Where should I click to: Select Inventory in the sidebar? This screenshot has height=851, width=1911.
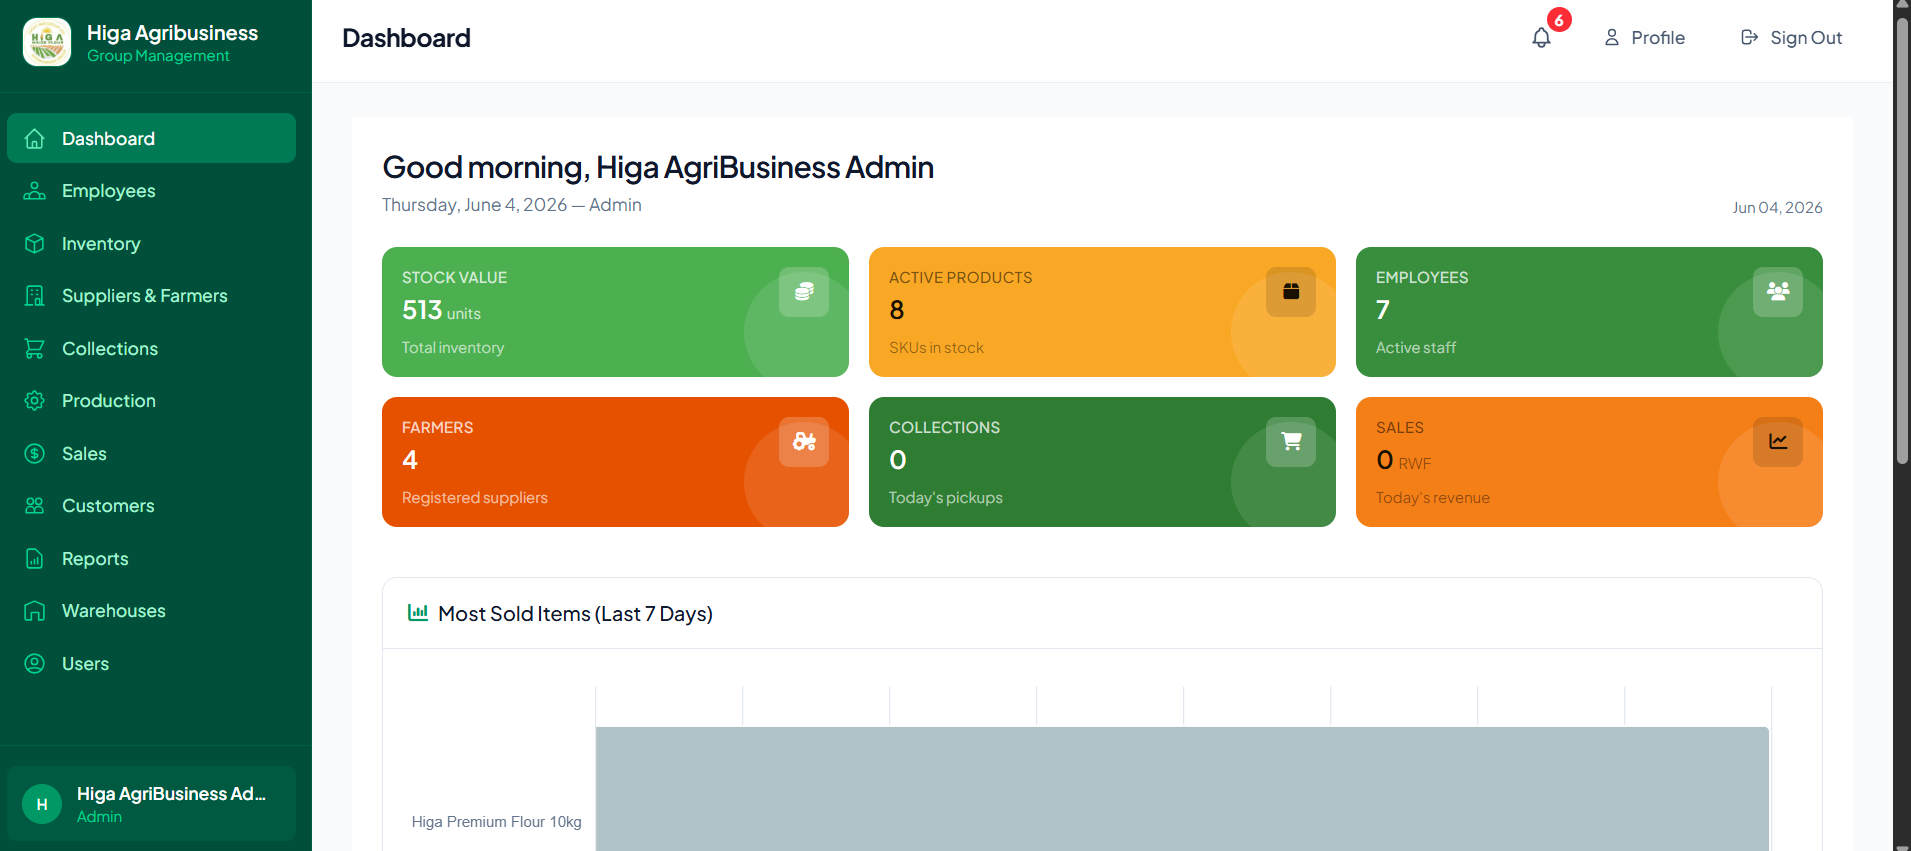point(151,244)
